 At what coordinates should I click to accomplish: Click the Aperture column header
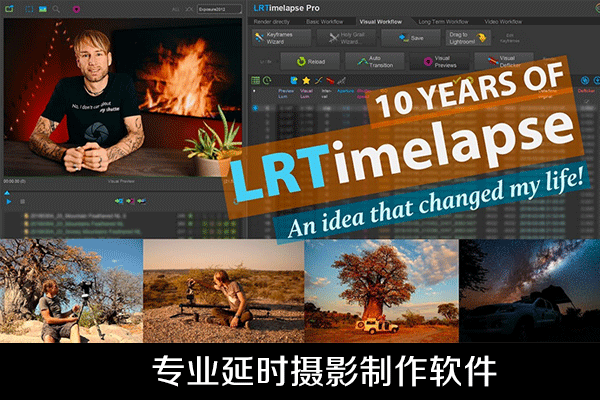point(346,91)
